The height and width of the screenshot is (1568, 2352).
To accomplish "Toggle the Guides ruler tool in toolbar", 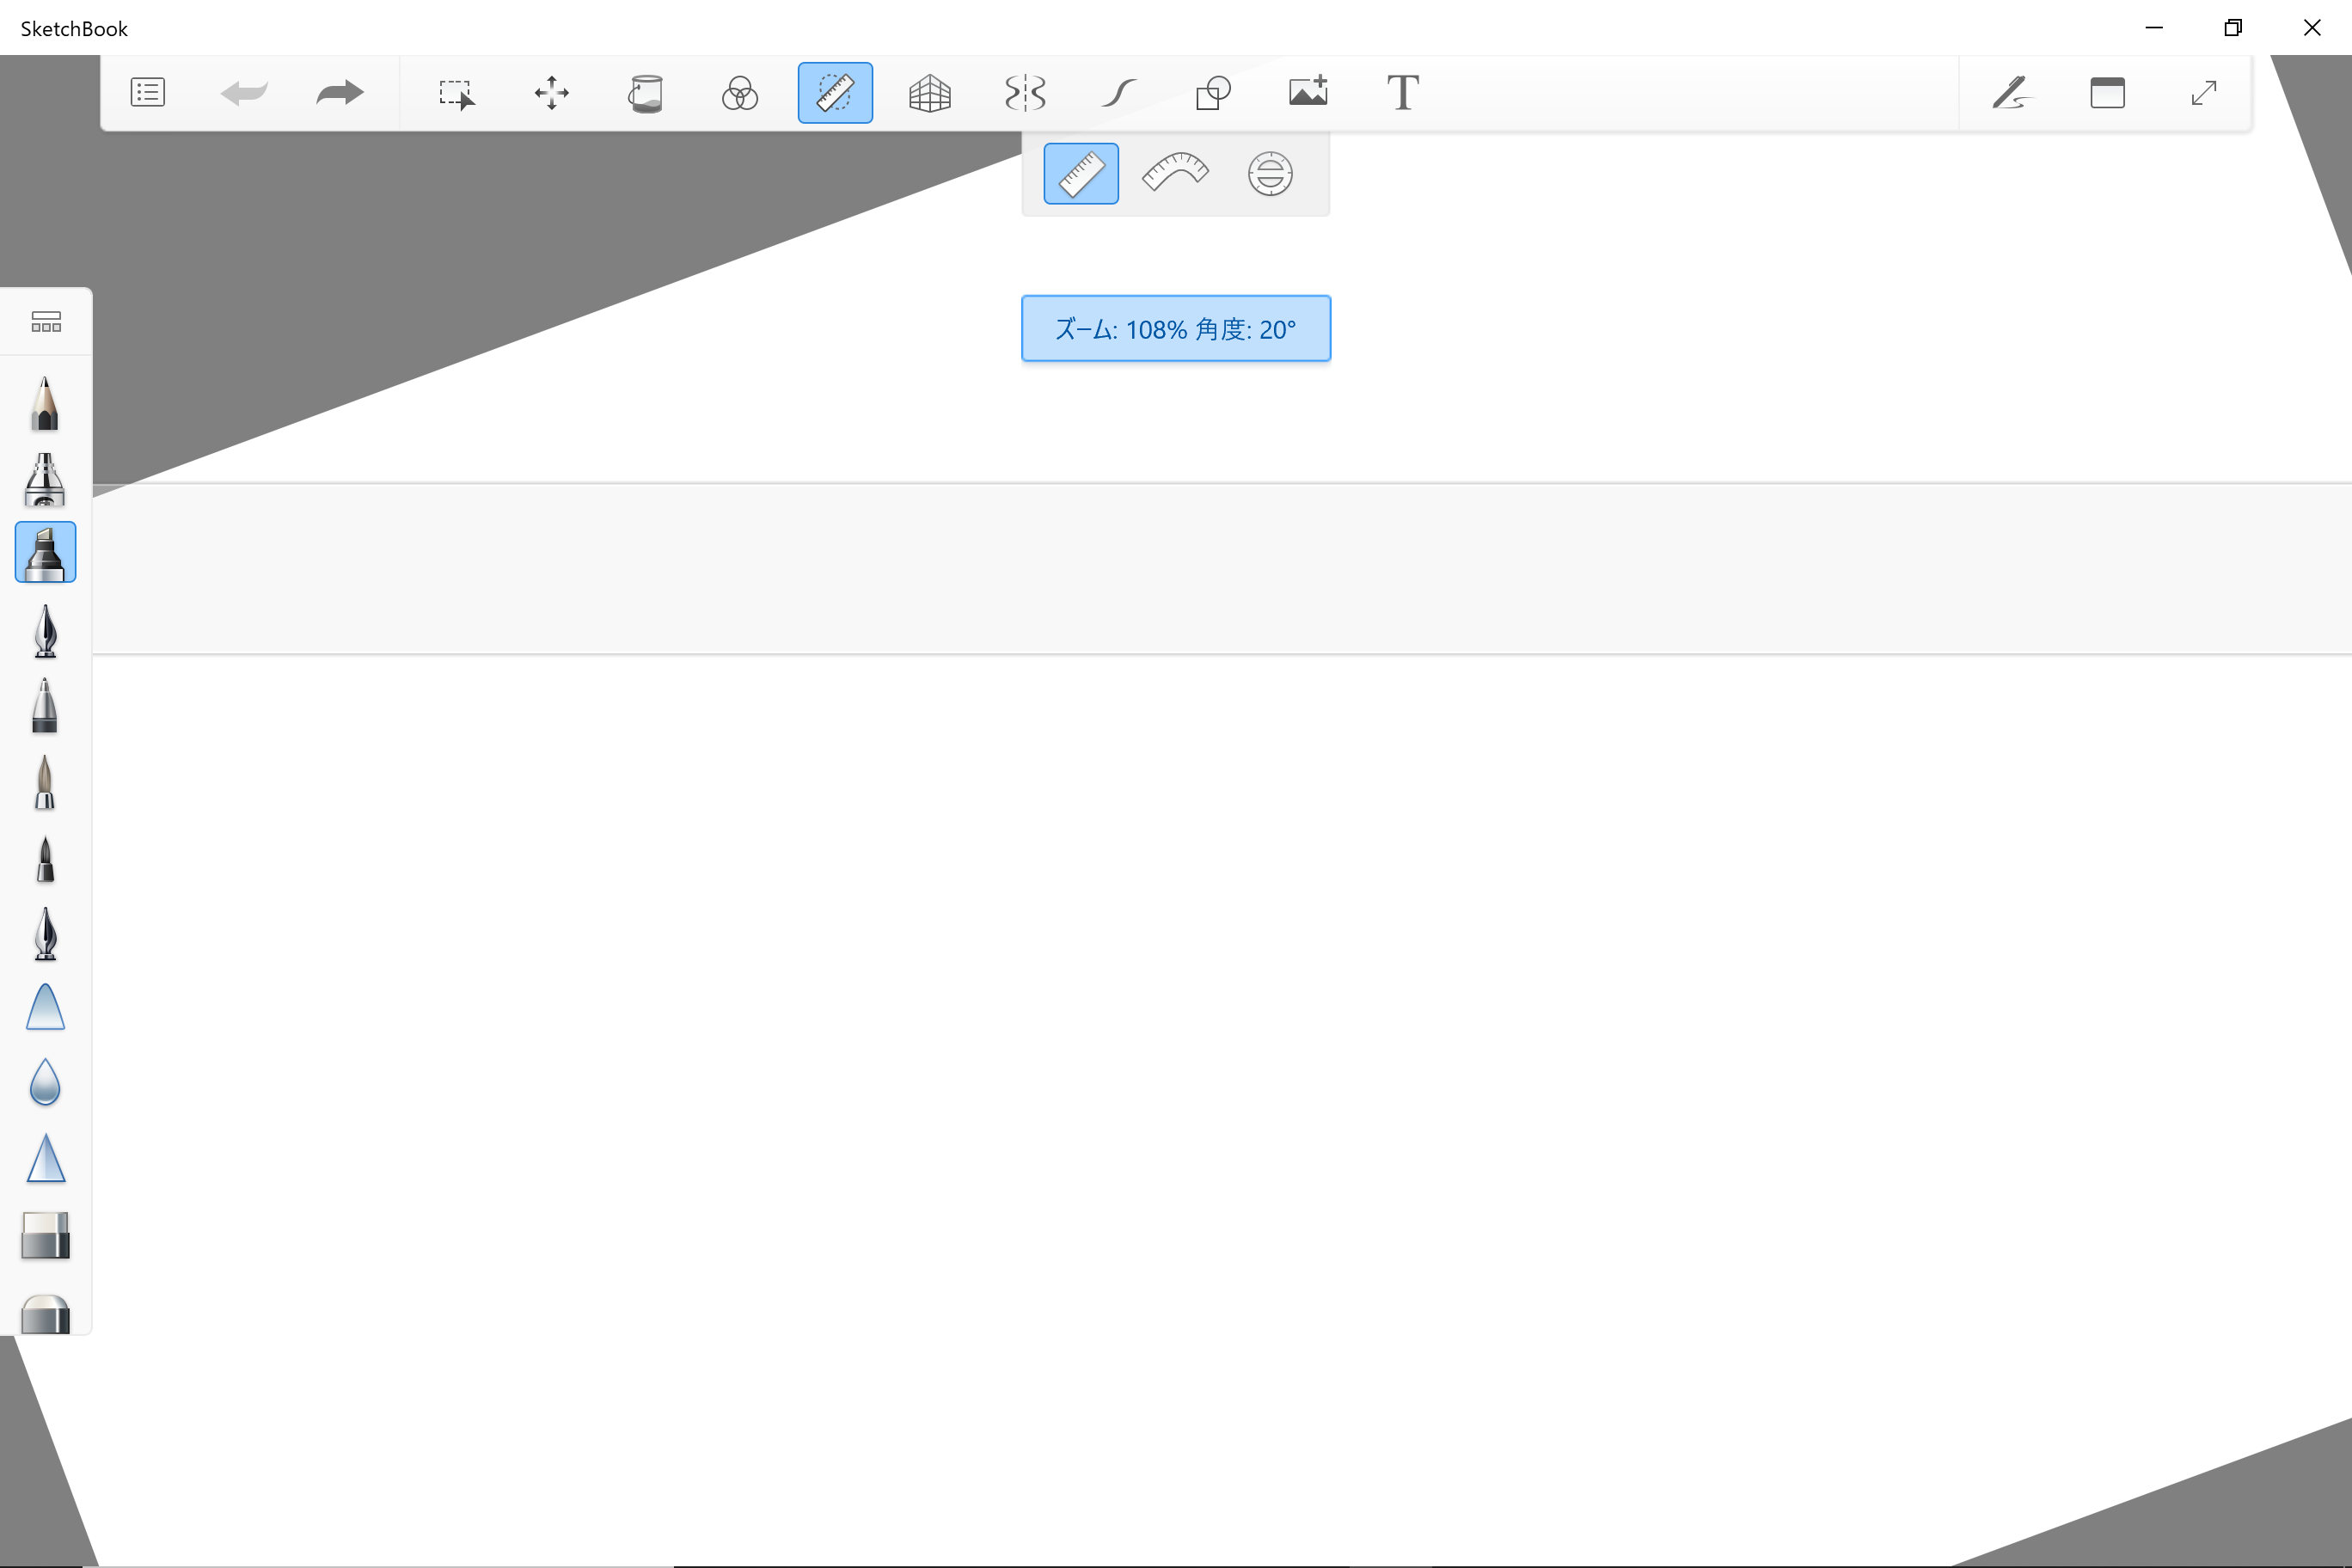I will tap(835, 93).
